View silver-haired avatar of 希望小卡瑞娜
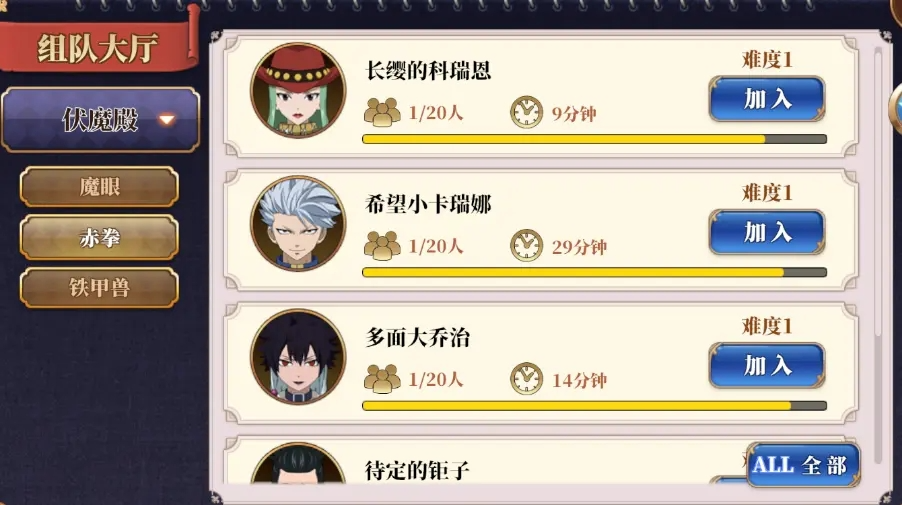This screenshot has height=505, width=902. pyautogui.click(x=298, y=224)
